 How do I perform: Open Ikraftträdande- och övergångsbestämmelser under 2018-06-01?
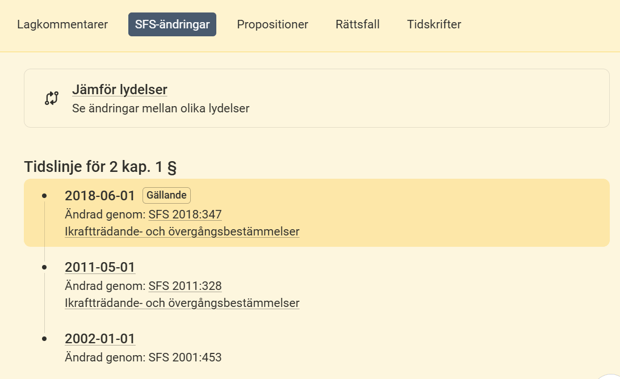click(182, 231)
